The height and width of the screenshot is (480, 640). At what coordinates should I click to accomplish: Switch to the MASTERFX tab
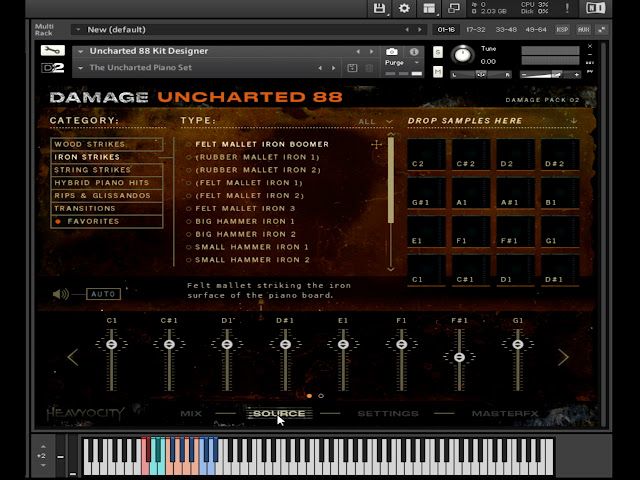coord(505,413)
